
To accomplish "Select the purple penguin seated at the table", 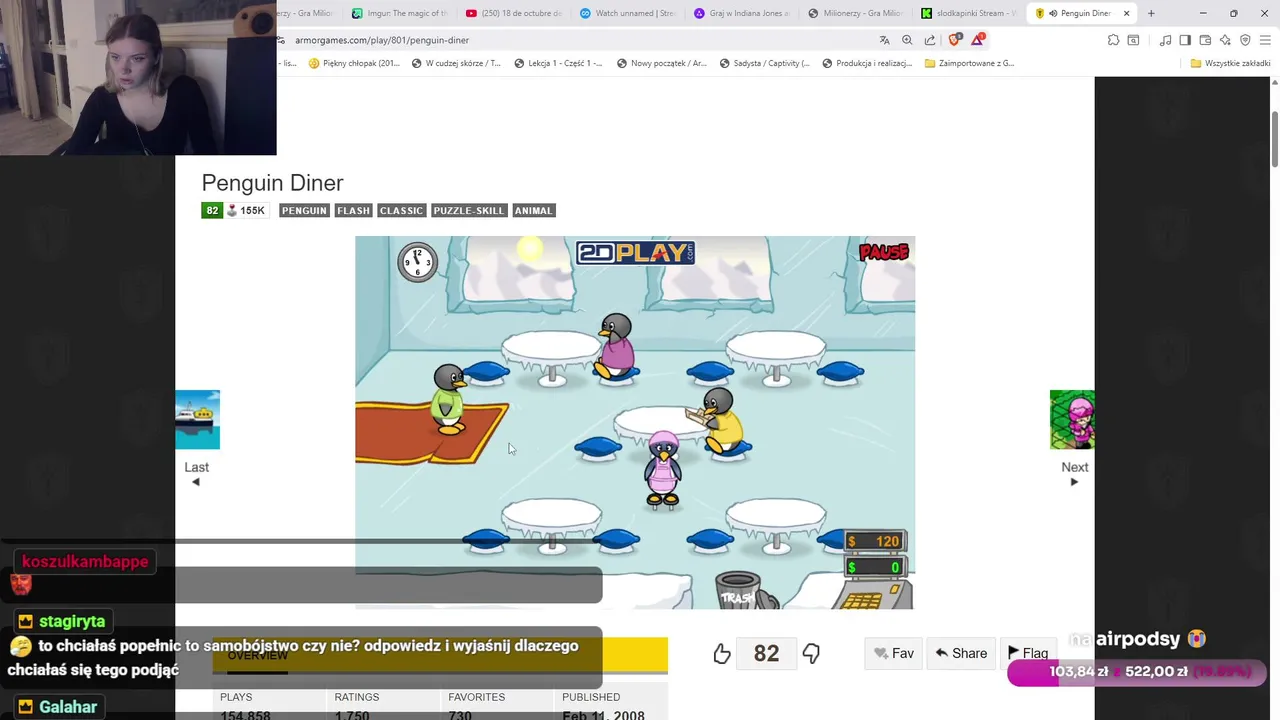I will [x=615, y=346].
